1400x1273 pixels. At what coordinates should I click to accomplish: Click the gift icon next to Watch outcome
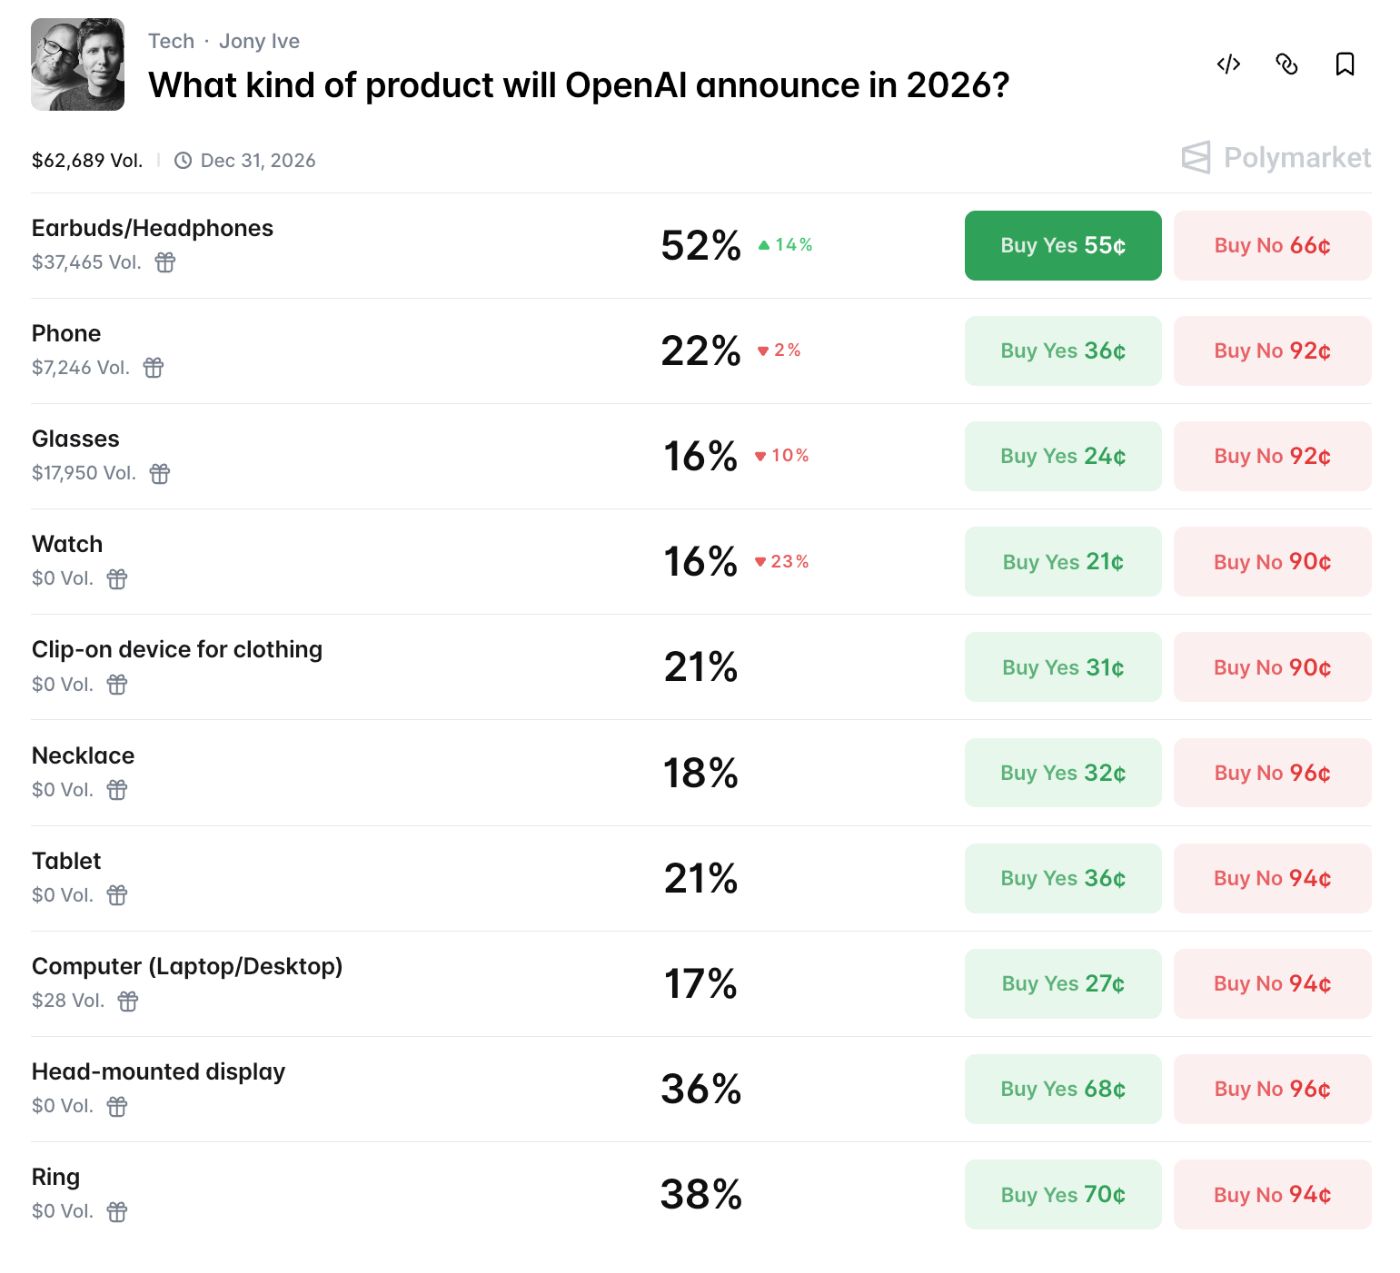click(116, 578)
